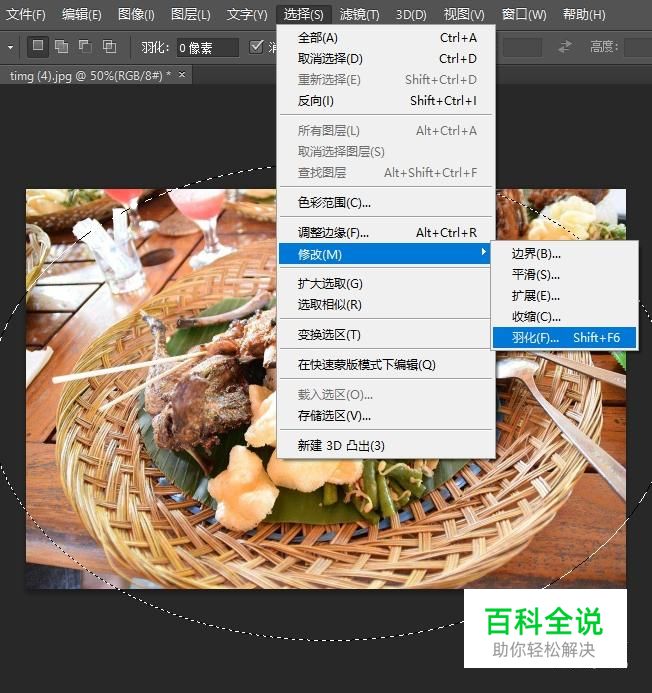Select the Intersect with Selection mode icon
Viewport: 652px width, 693px height.
[x=109, y=46]
